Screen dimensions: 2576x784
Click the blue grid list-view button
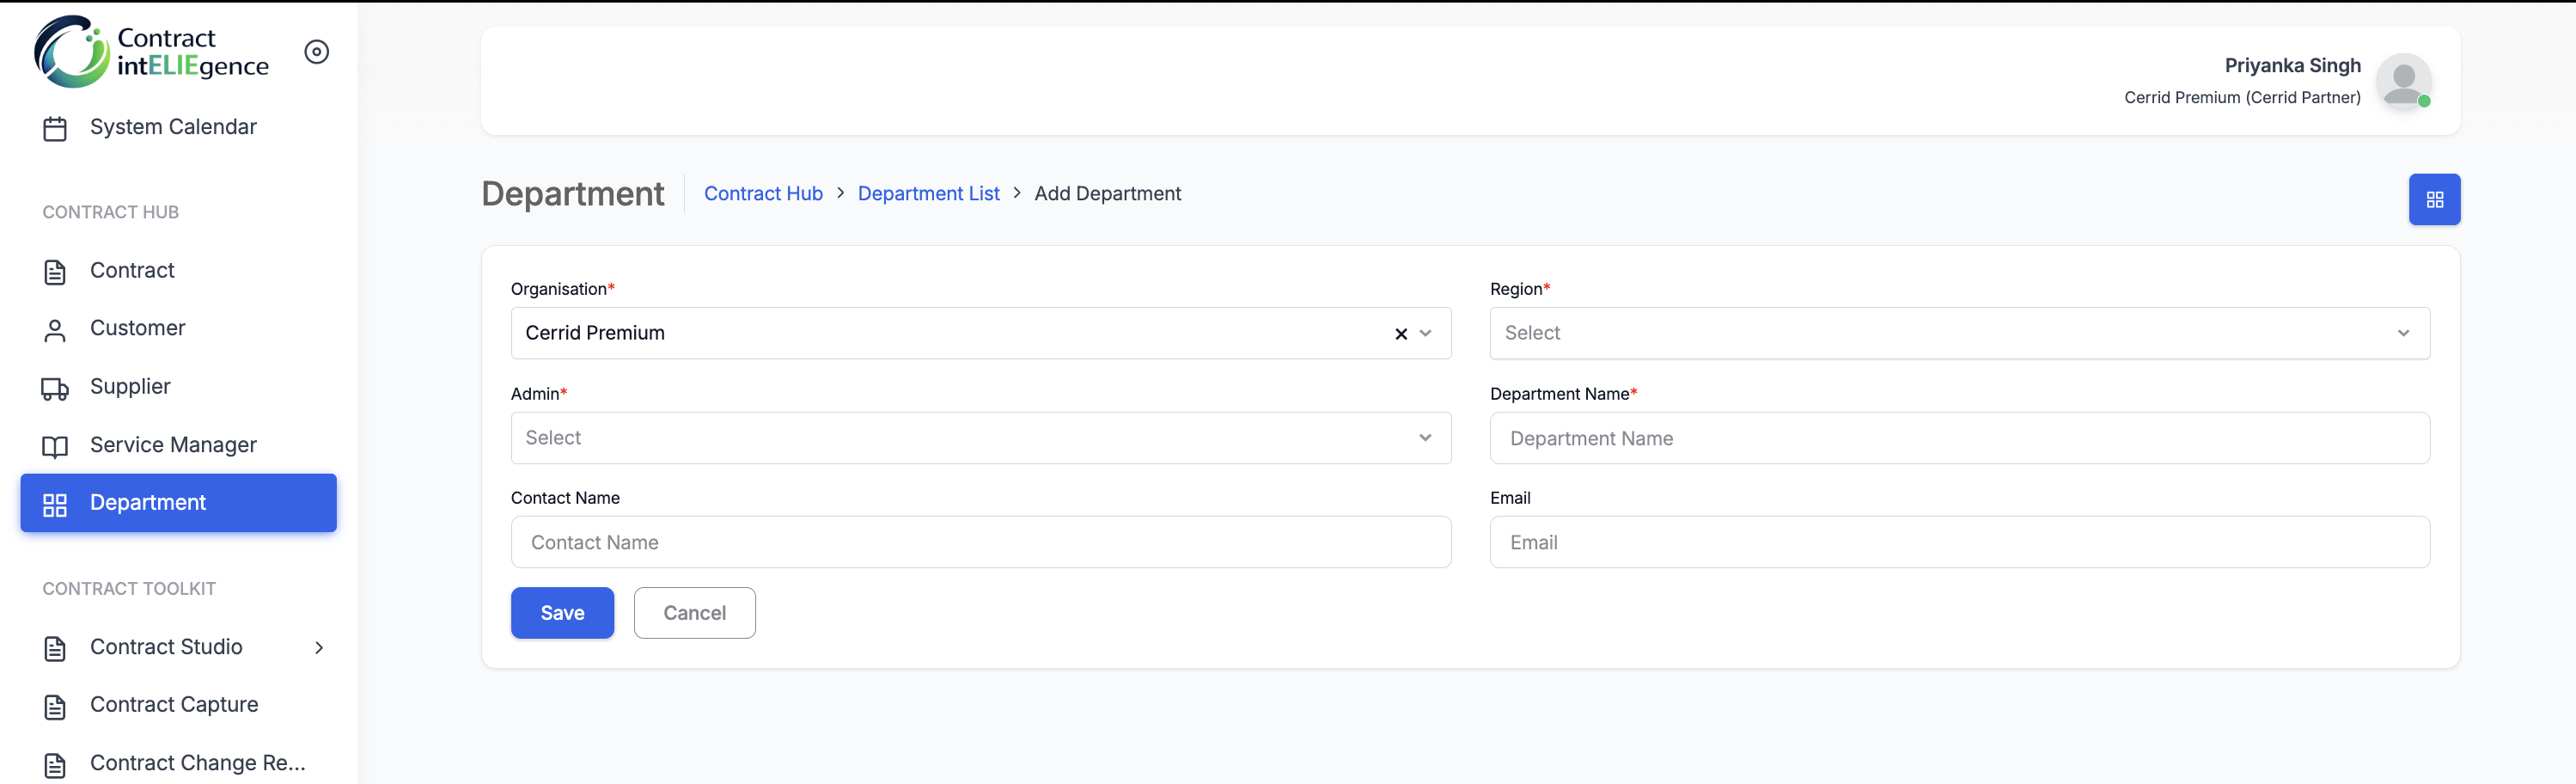click(x=2434, y=199)
